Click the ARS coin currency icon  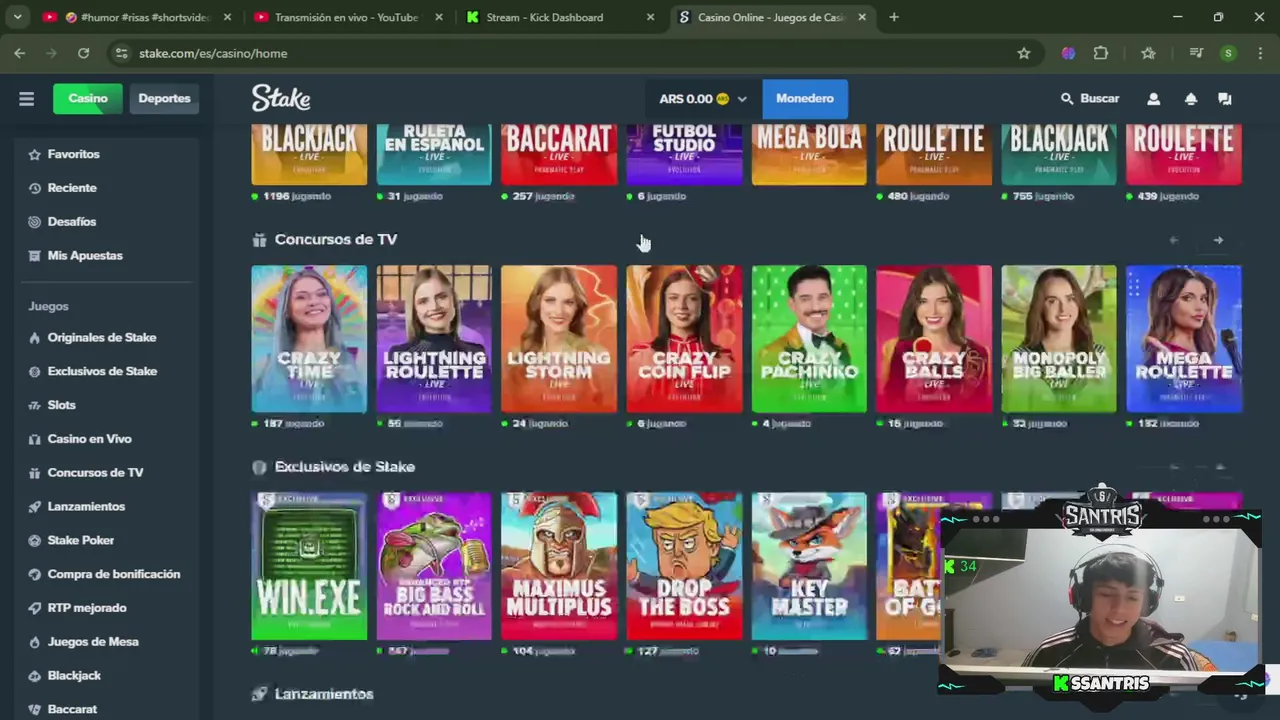coord(723,99)
